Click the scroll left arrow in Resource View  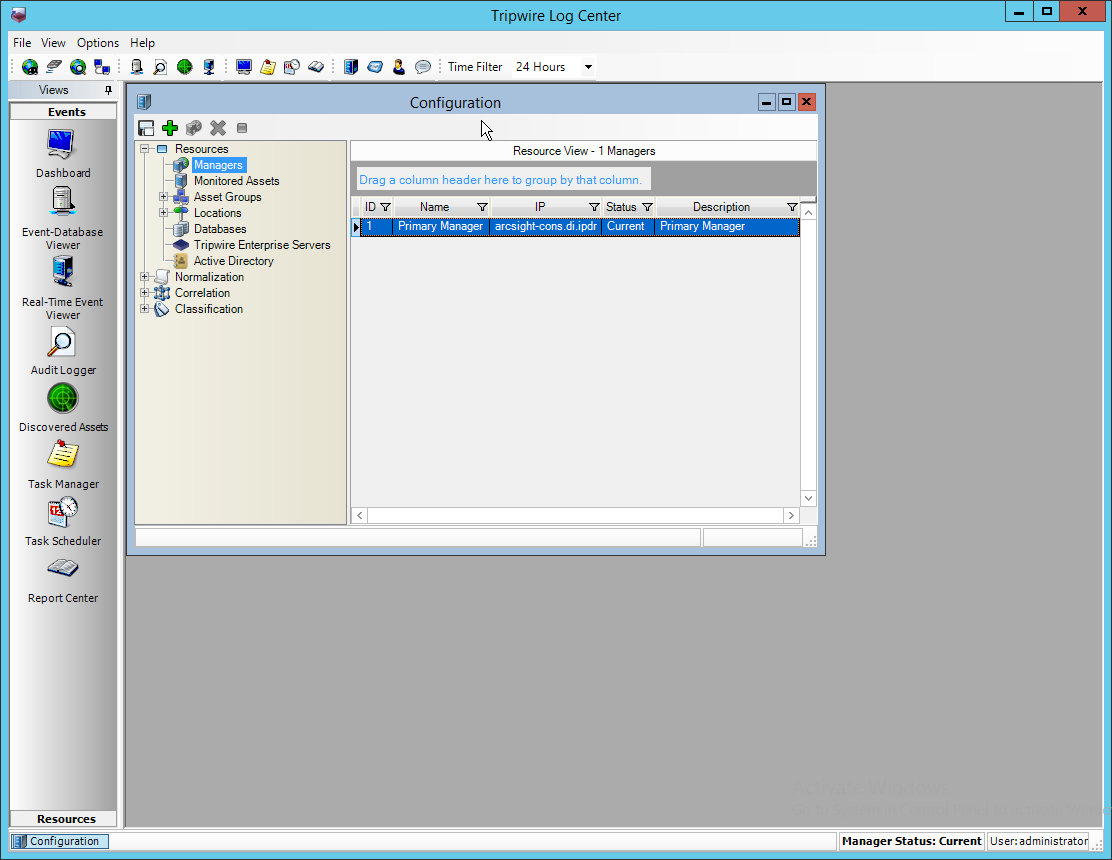click(x=360, y=515)
